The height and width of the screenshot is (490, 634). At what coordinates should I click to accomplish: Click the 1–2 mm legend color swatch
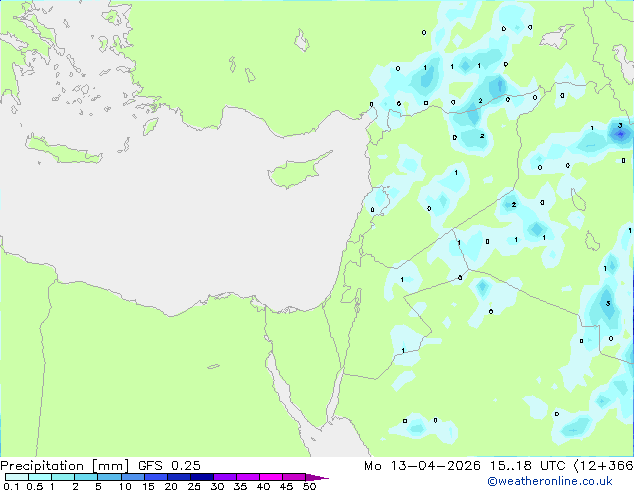click(x=63, y=477)
